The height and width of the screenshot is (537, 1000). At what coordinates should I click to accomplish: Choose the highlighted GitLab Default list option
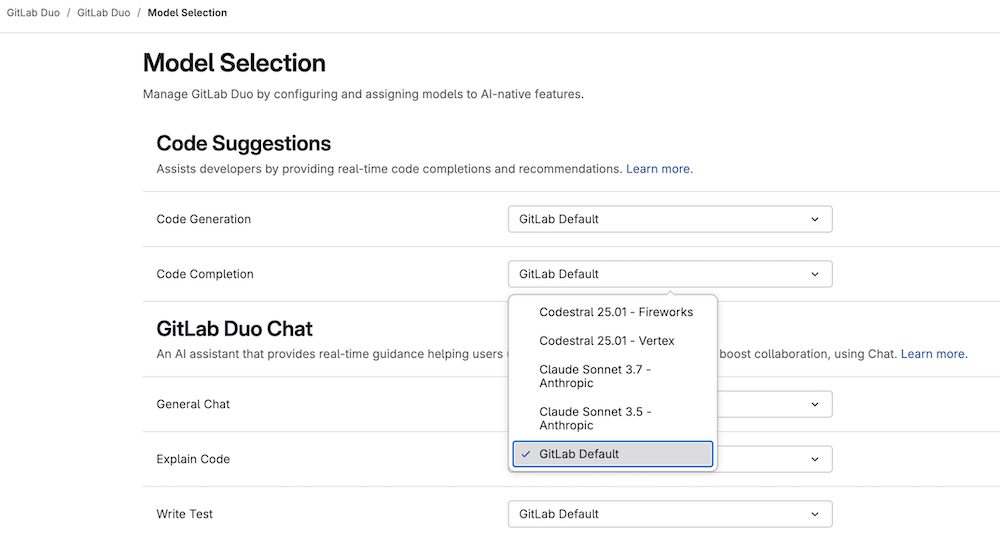coord(612,454)
